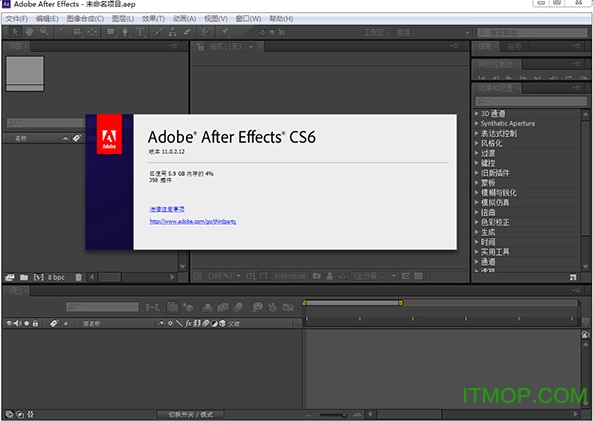Click the 切换开关 / 模式 button

click(x=190, y=415)
